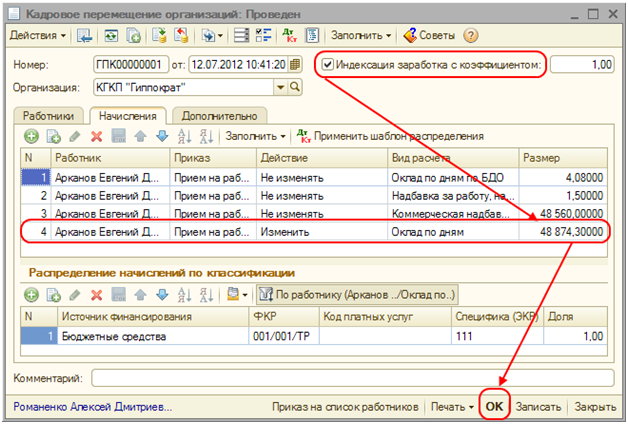Delete a row in the Распределение начислений table
The width and height of the screenshot is (628, 424).
(96, 295)
